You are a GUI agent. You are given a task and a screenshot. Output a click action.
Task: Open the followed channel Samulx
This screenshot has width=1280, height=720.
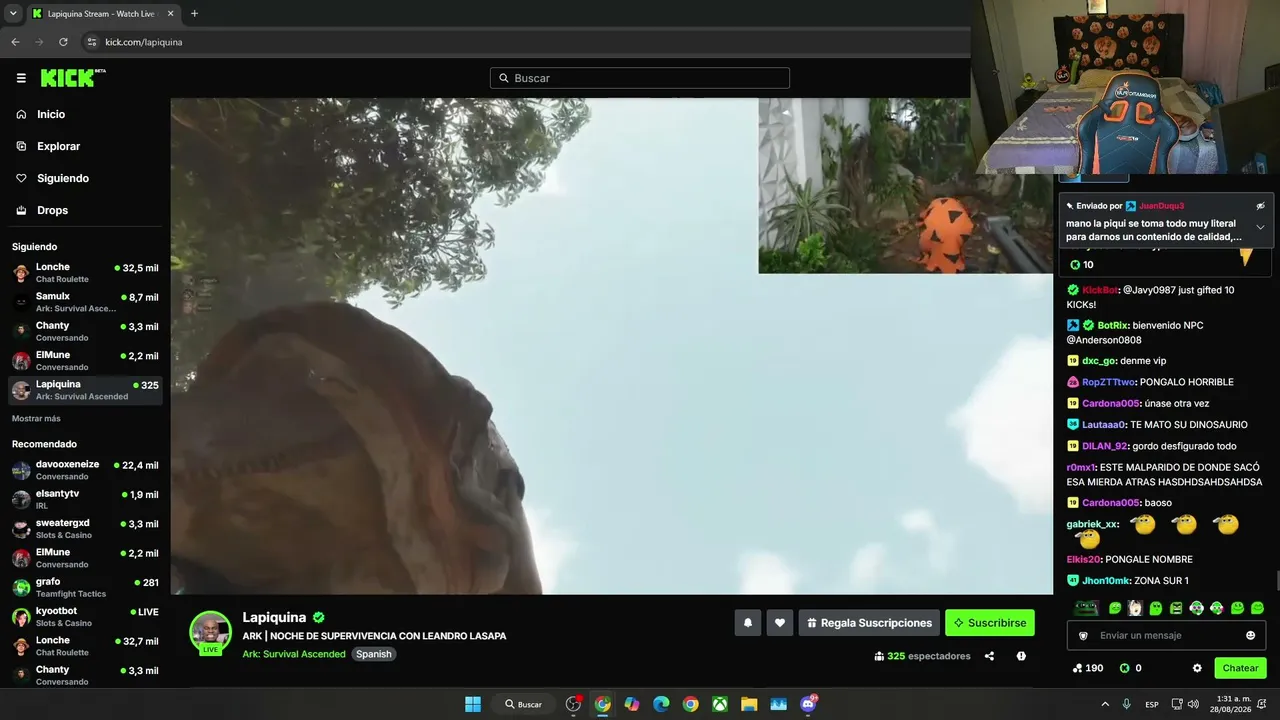tap(86, 302)
